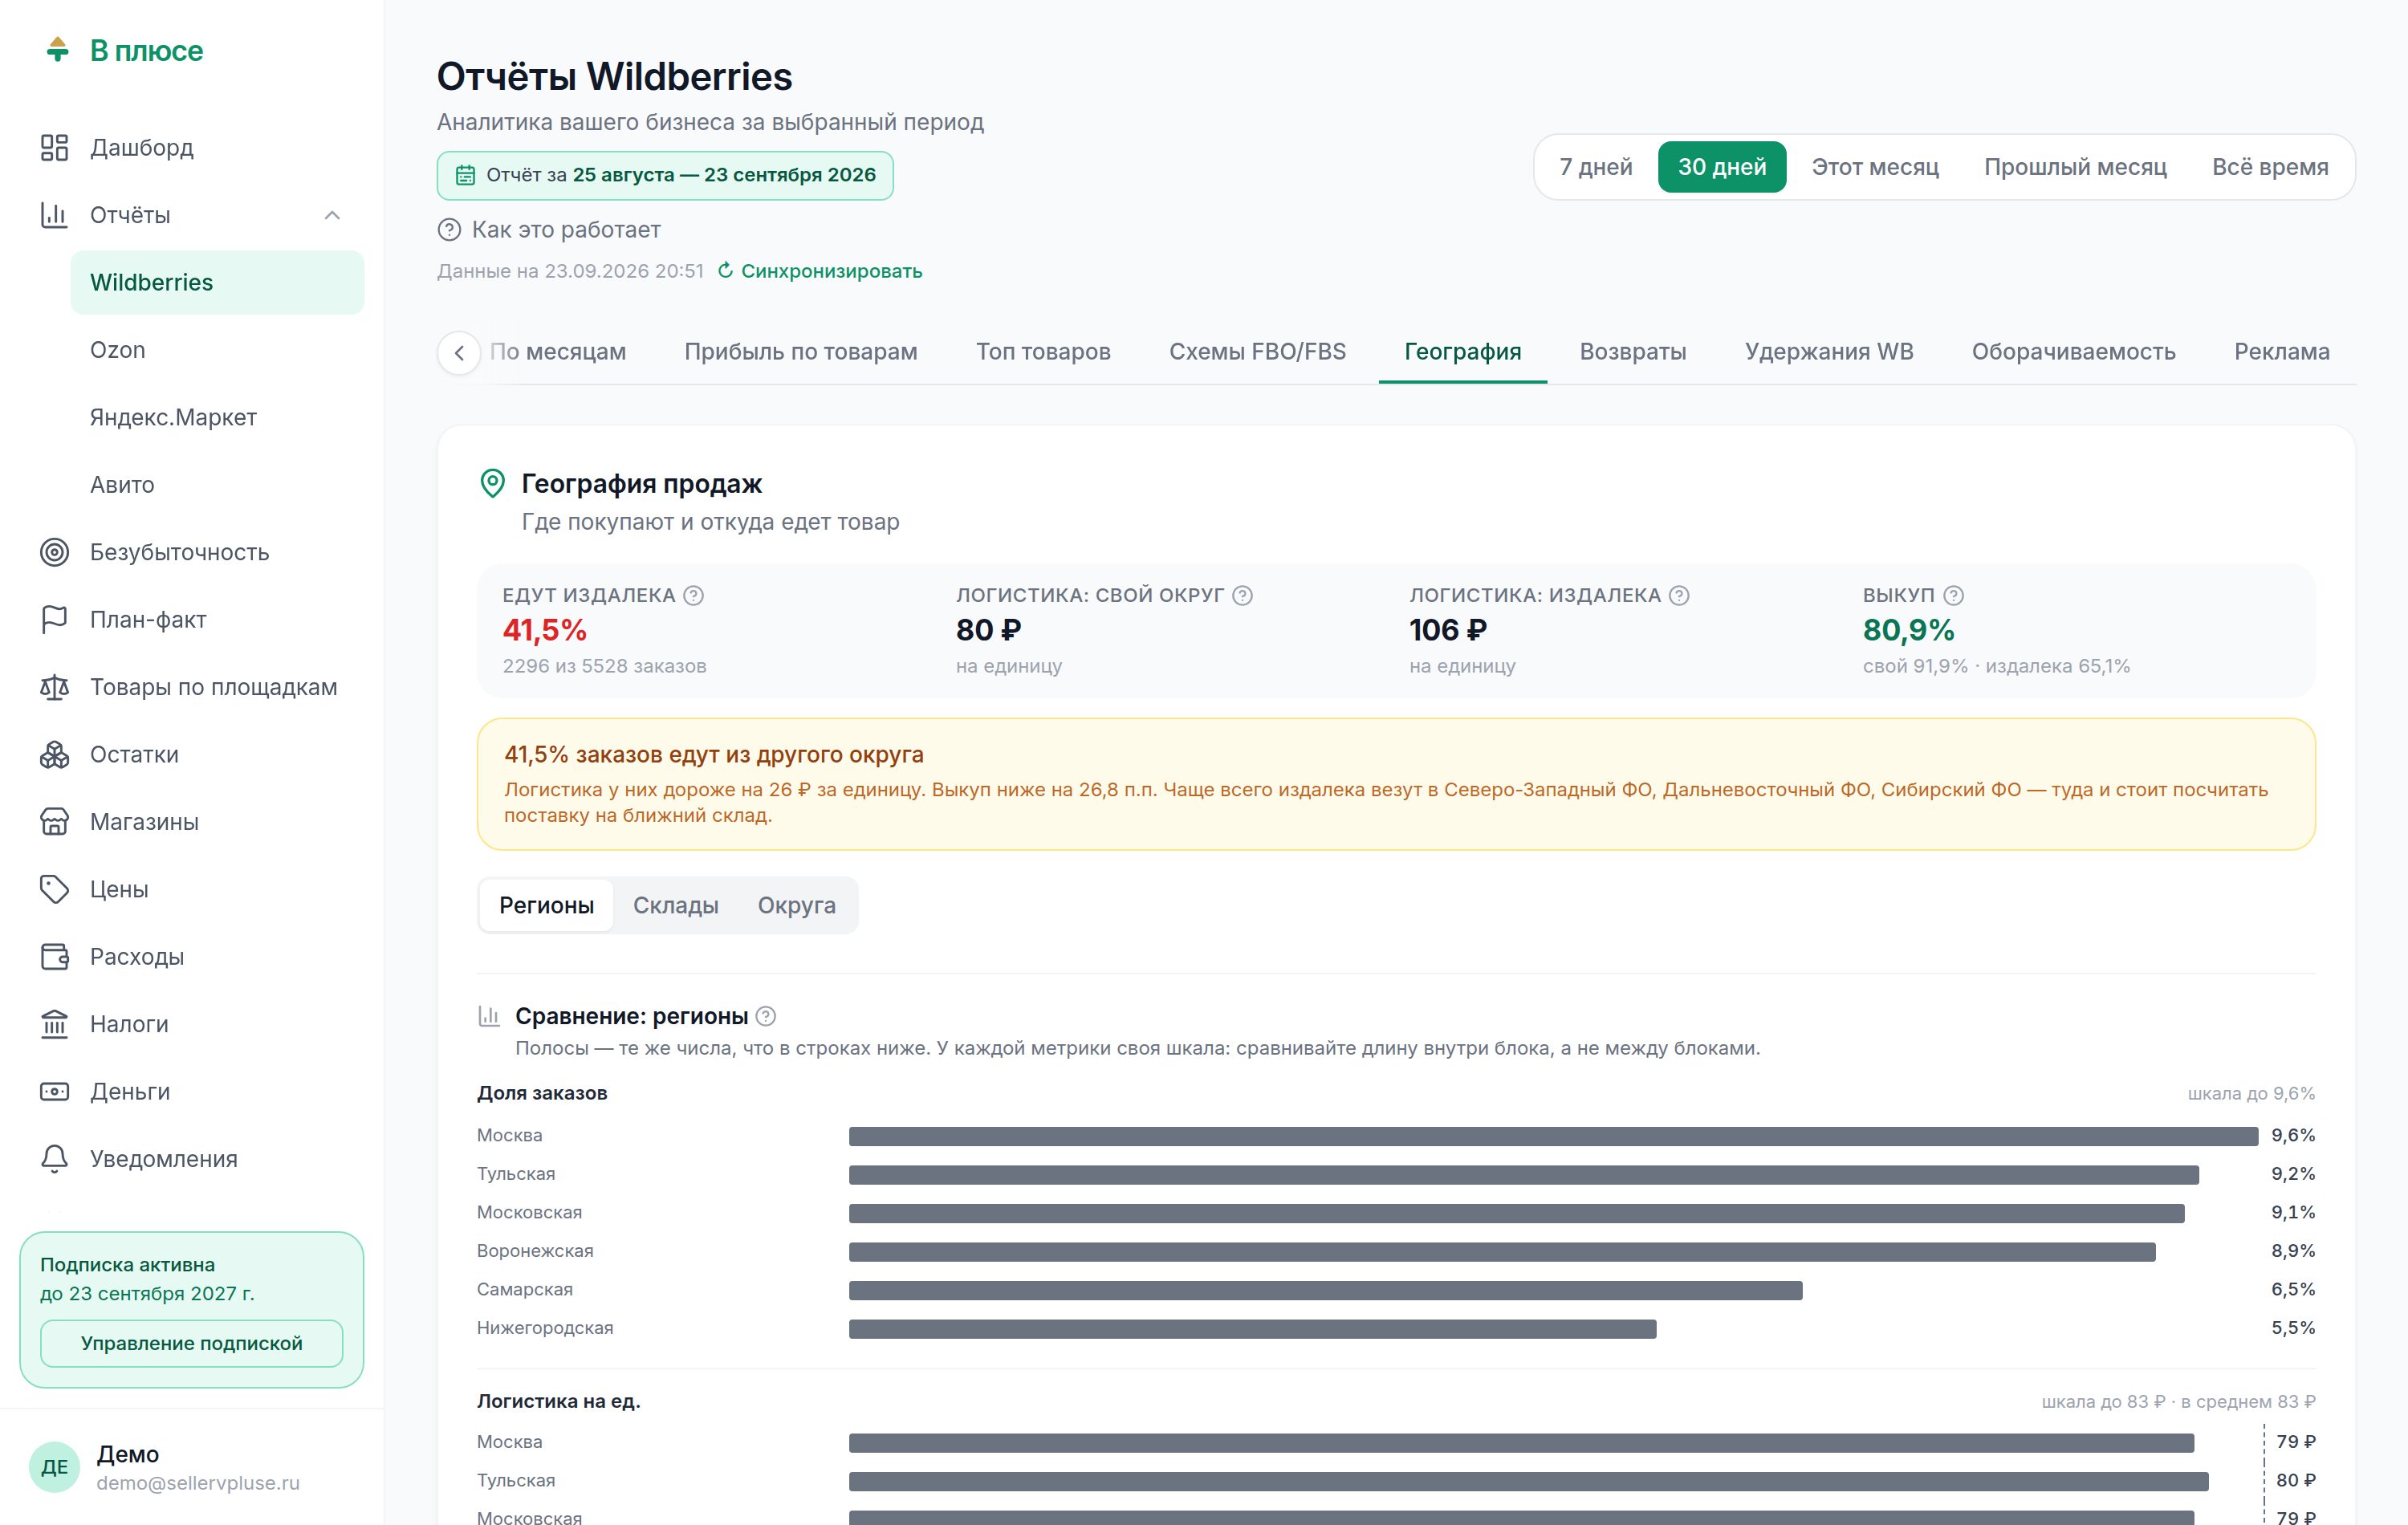Open the Оборачиваемость tab
This screenshot has height=1525, width=2408.
click(x=2074, y=352)
